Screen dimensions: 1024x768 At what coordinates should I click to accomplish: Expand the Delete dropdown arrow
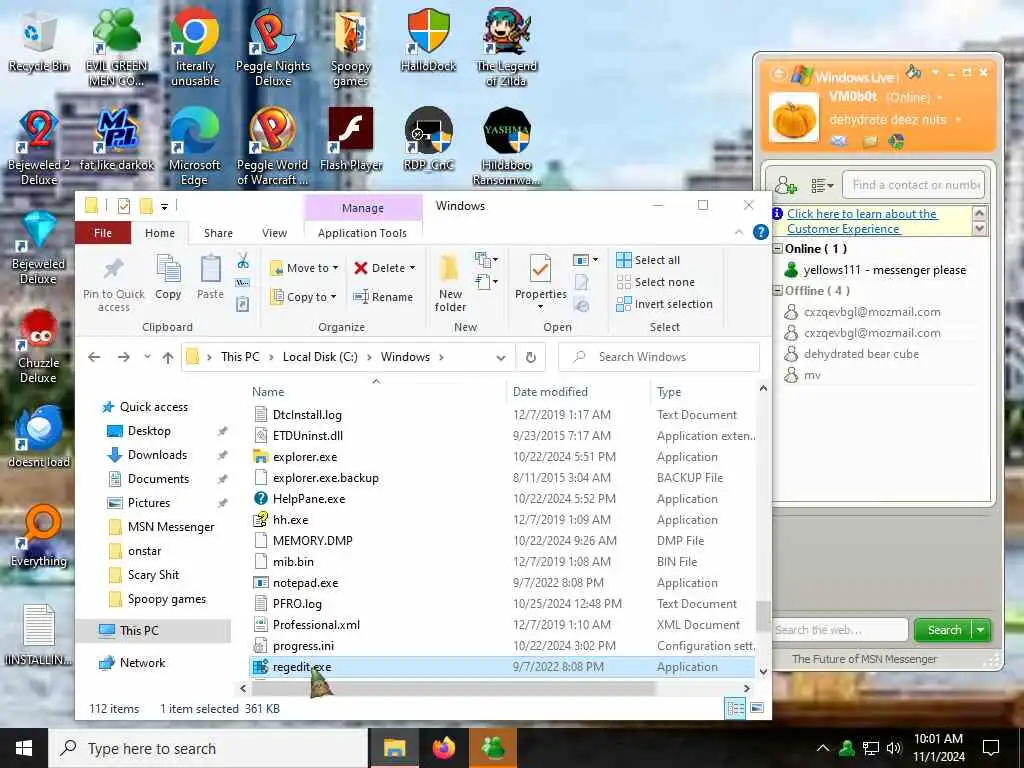pyautogui.click(x=412, y=268)
